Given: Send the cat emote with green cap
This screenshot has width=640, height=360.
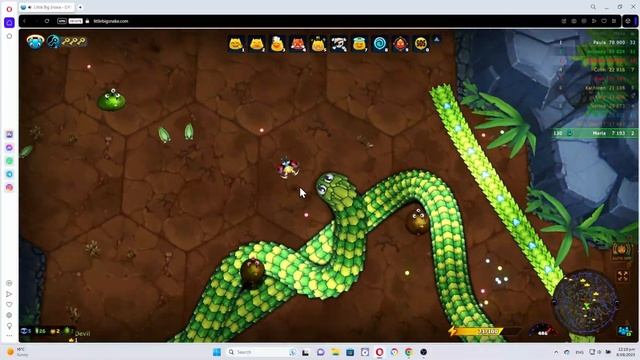Looking at the screenshot, I should click(359, 44).
